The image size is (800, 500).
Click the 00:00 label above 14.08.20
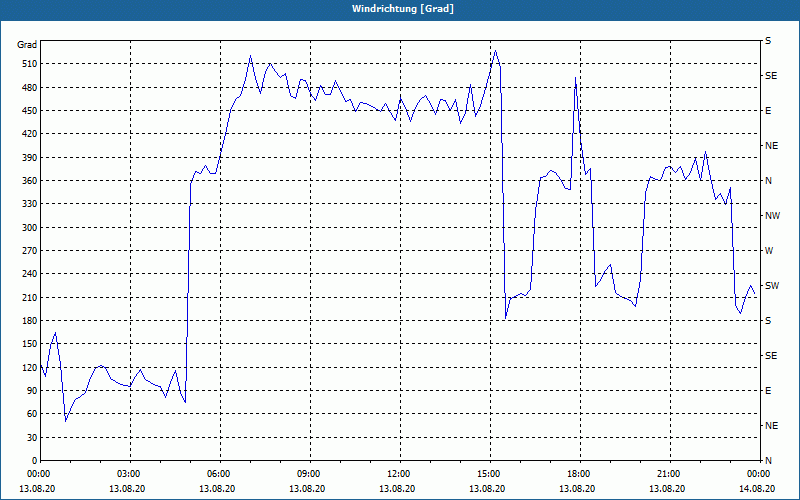757,474
